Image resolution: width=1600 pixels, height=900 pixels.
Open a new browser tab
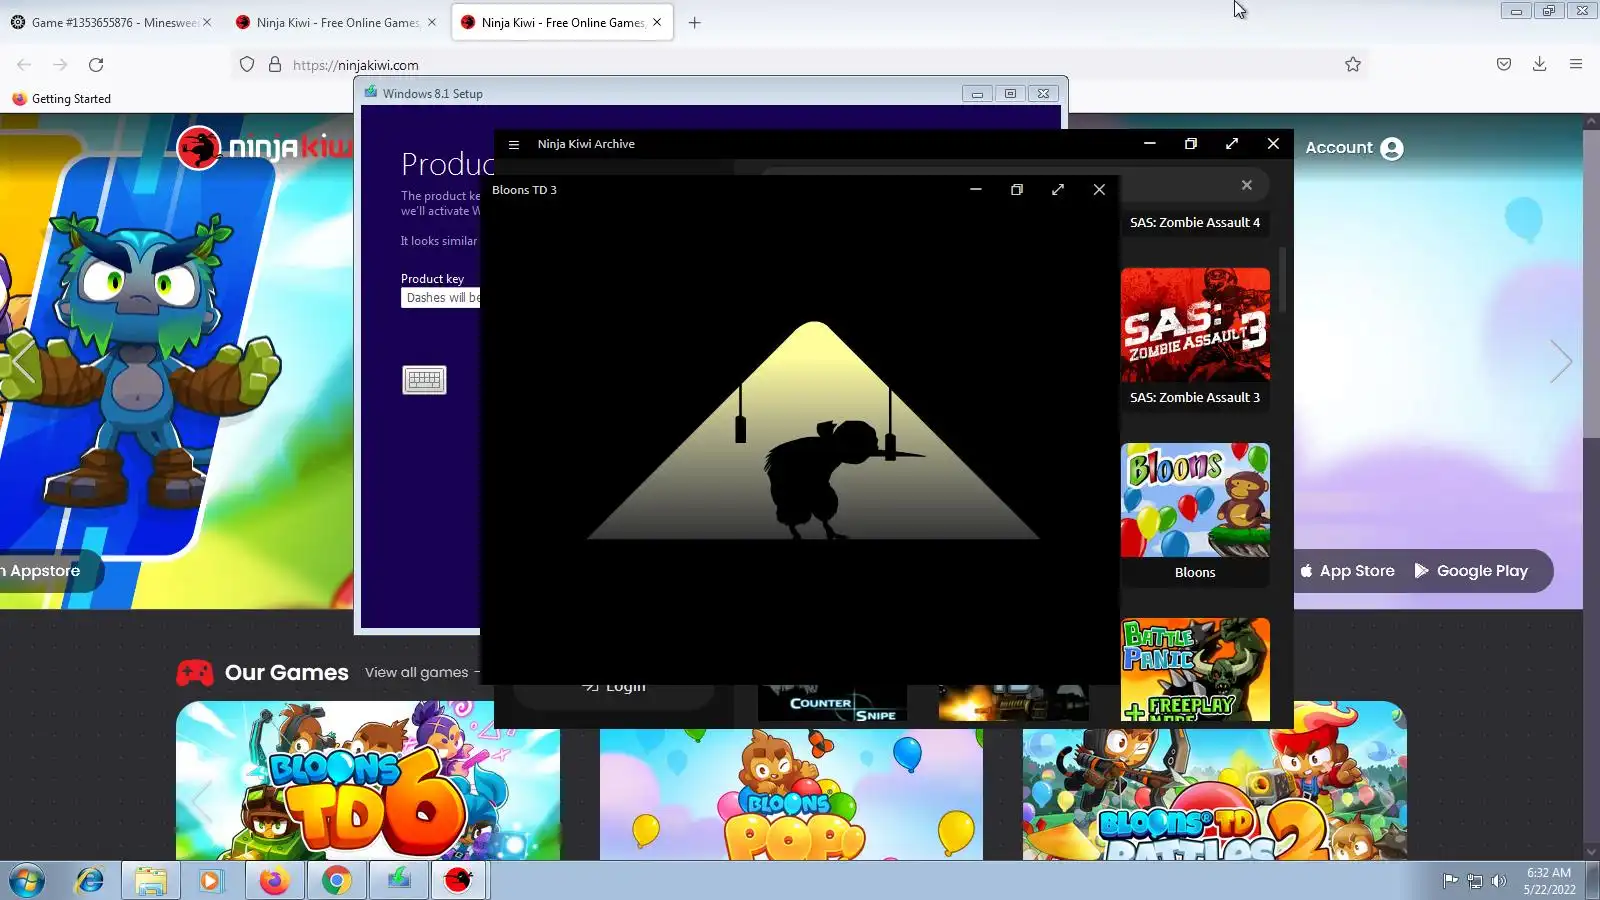(695, 22)
